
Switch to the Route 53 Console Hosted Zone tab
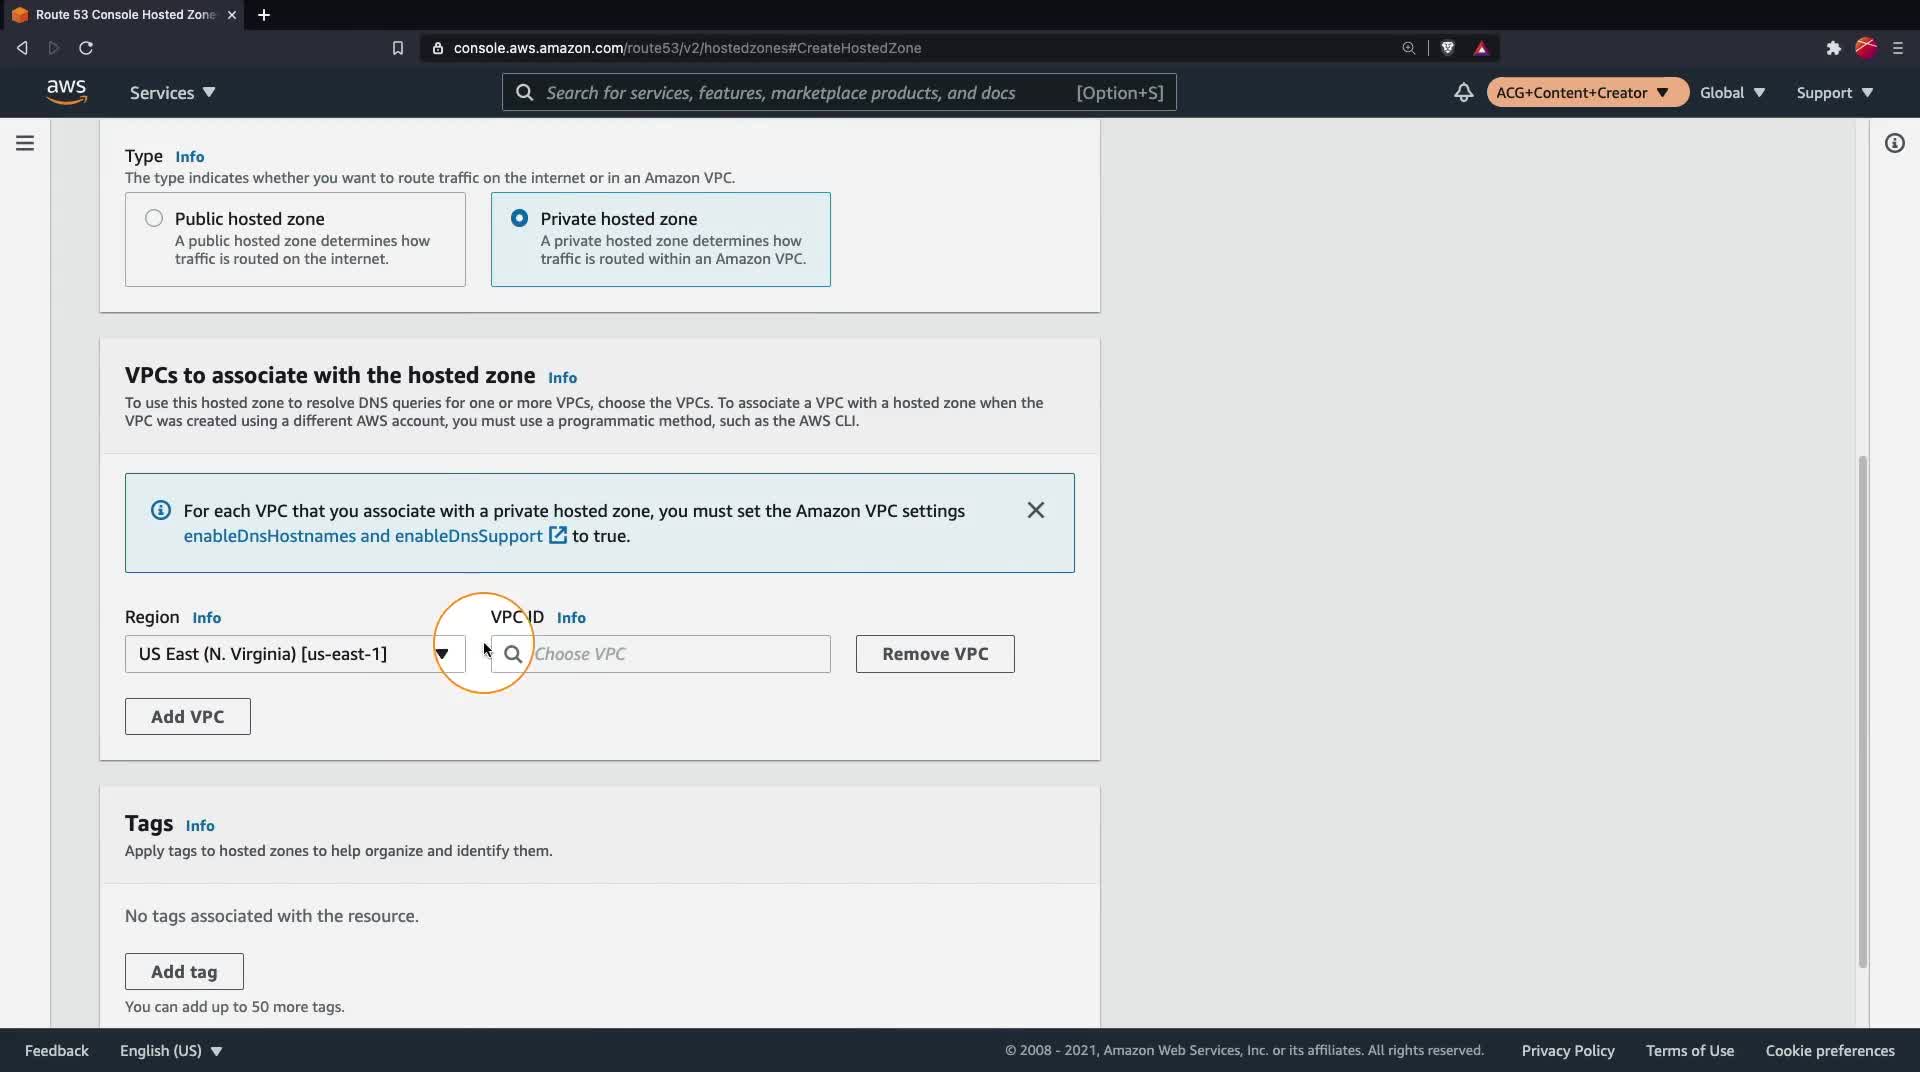pos(125,15)
